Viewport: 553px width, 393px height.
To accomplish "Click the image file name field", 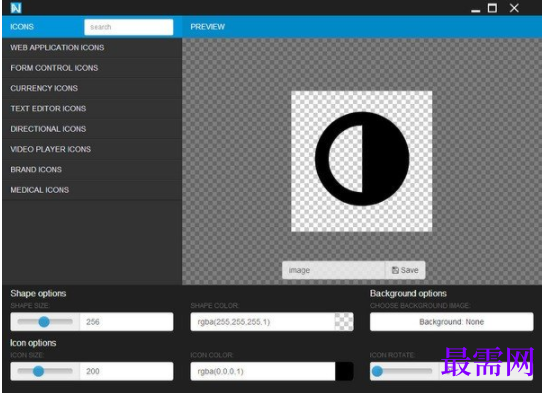I will (333, 270).
